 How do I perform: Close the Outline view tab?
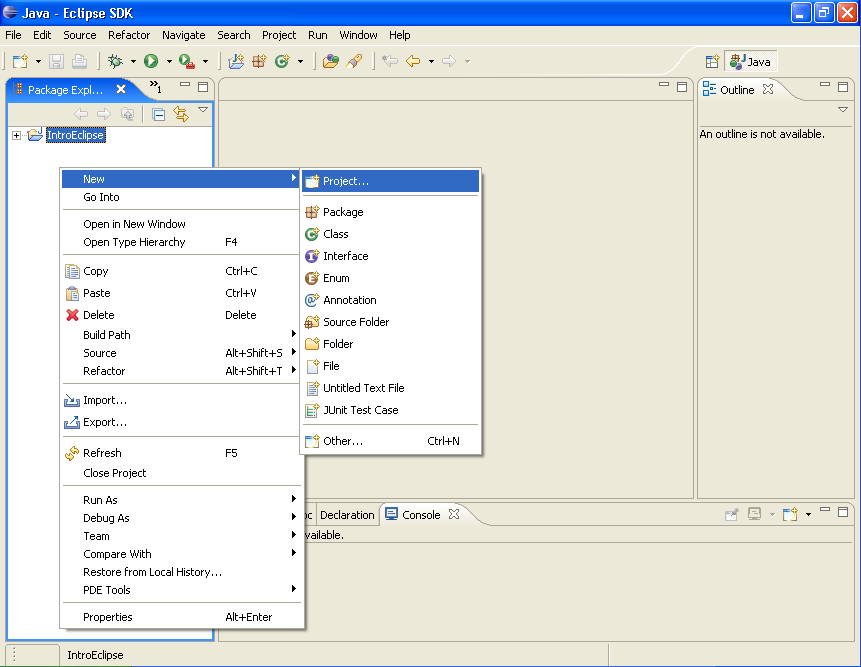pos(768,89)
